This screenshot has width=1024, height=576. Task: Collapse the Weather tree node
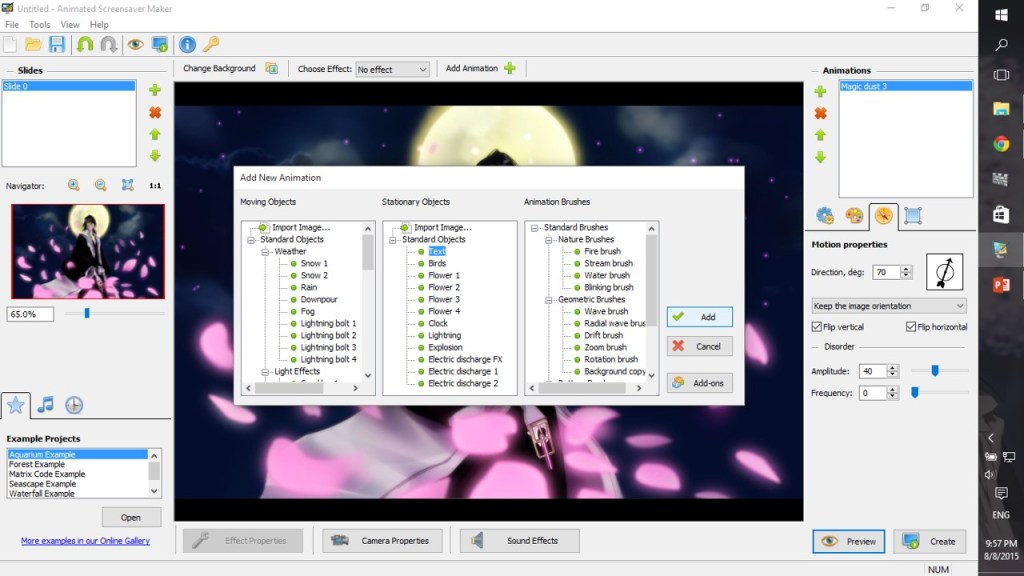[x=266, y=251]
